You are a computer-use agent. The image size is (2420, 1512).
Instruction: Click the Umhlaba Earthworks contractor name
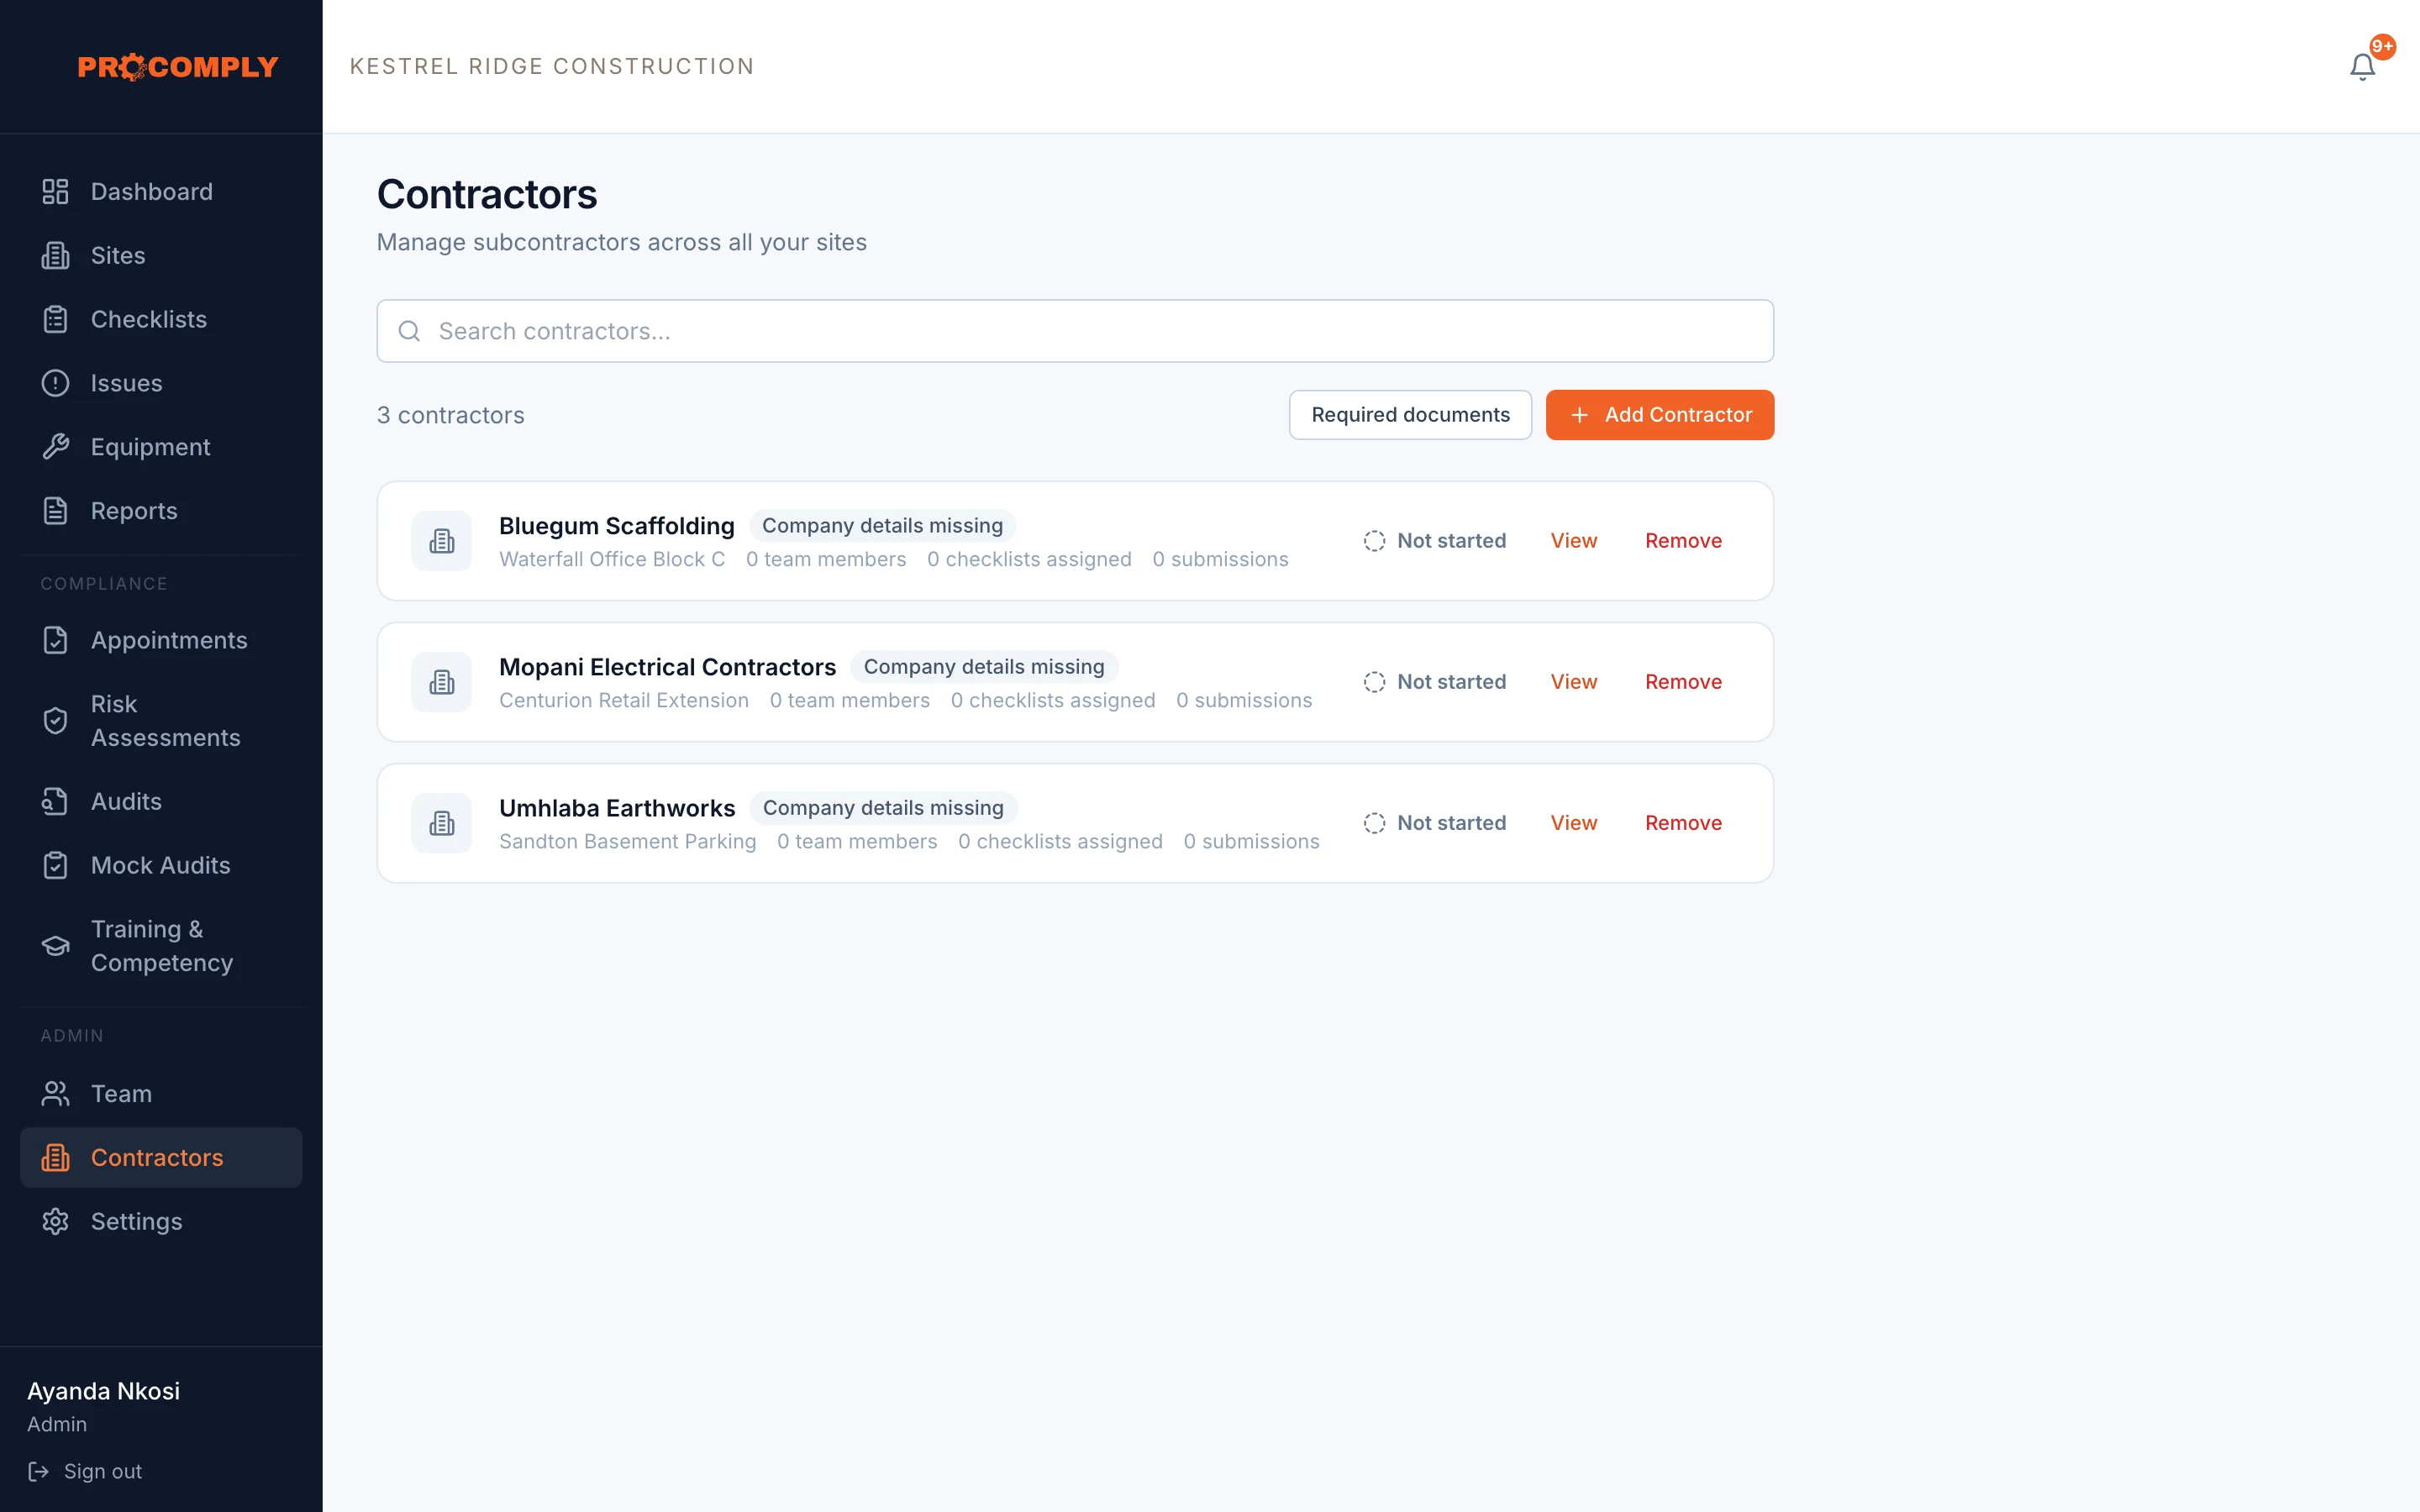coord(617,808)
